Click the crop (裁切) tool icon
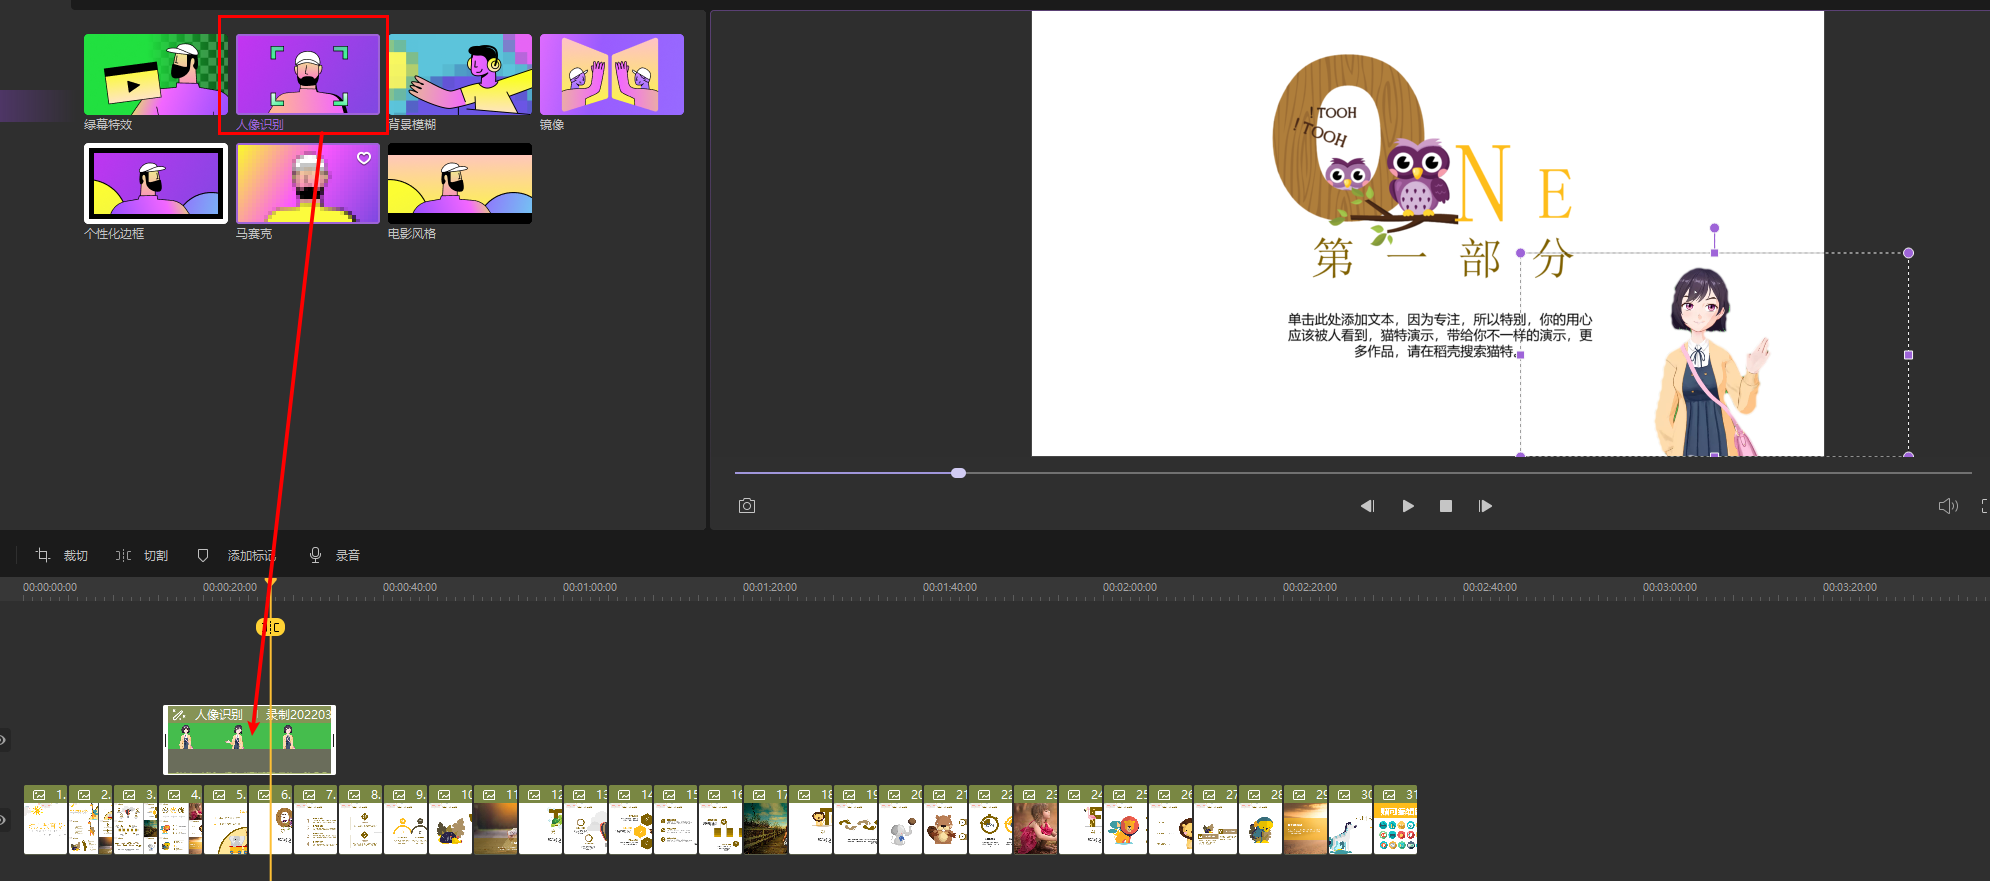Screen dimensions: 1990x881 click(x=43, y=555)
